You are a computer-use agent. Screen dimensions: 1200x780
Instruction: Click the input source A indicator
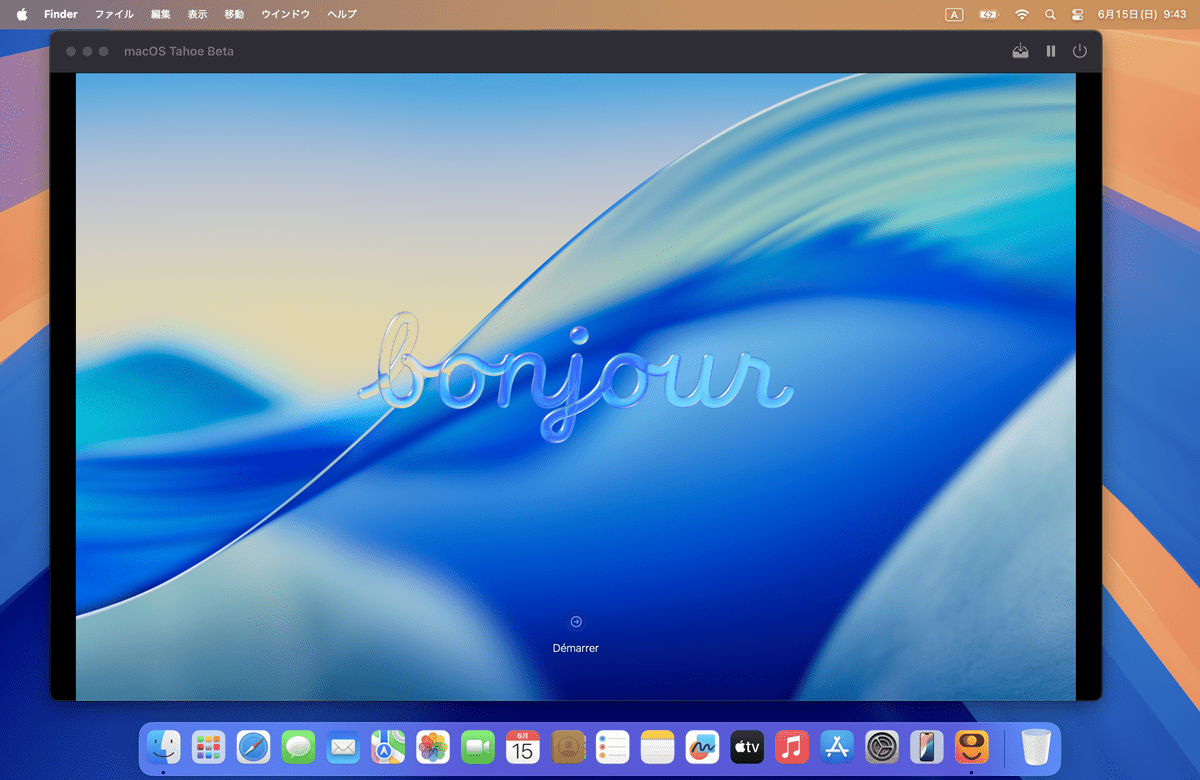coord(954,15)
